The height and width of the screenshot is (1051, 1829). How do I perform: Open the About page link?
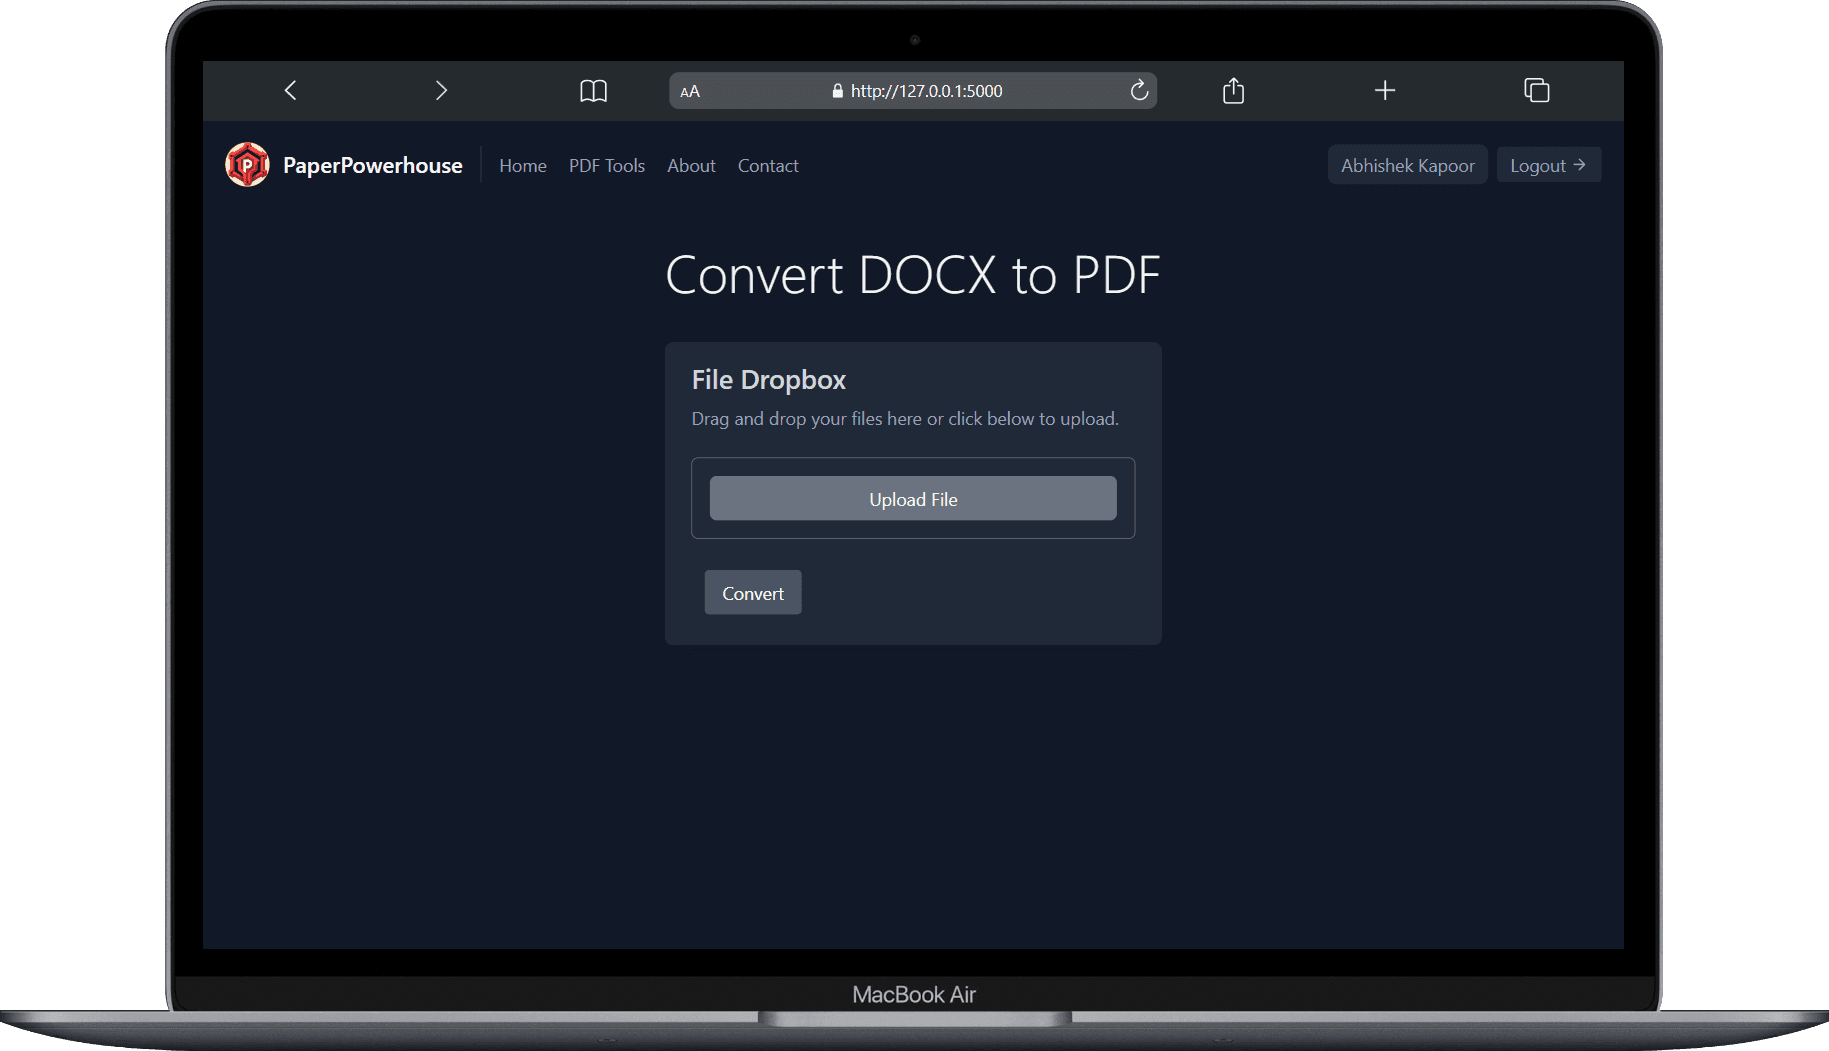(691, 166)
